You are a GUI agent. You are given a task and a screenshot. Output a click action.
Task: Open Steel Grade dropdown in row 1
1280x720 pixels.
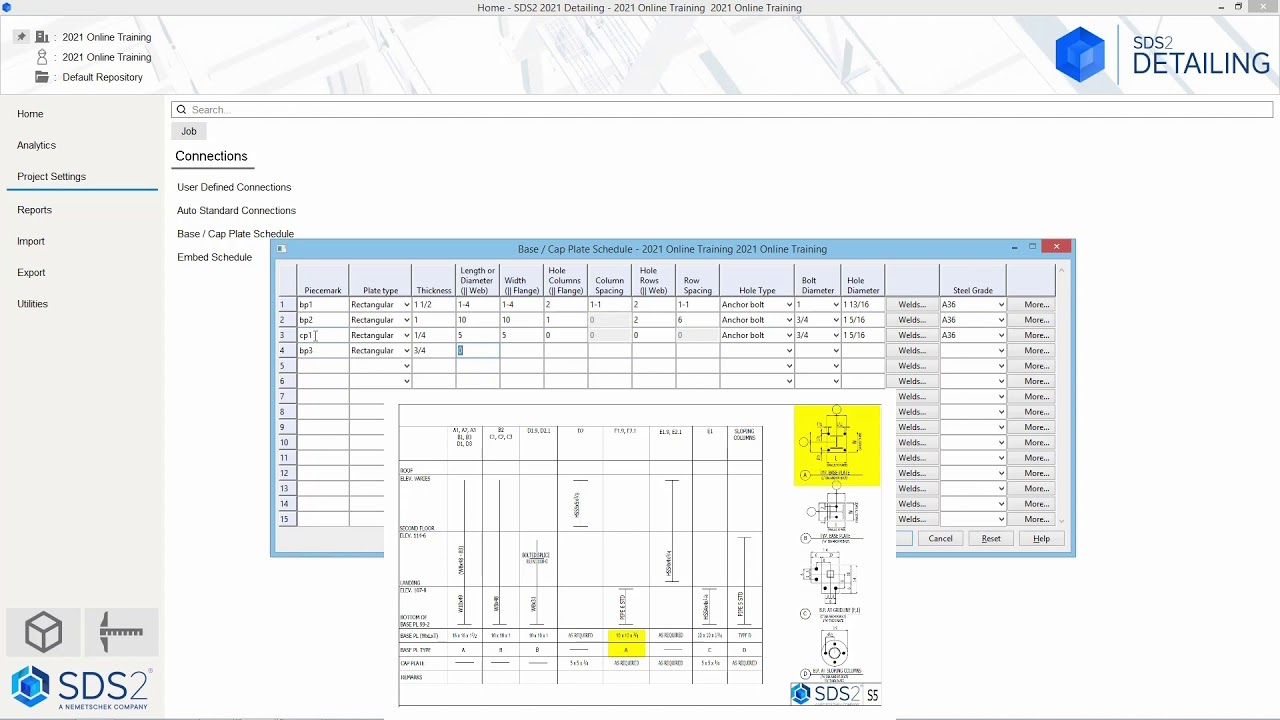tap(1001, 305)
